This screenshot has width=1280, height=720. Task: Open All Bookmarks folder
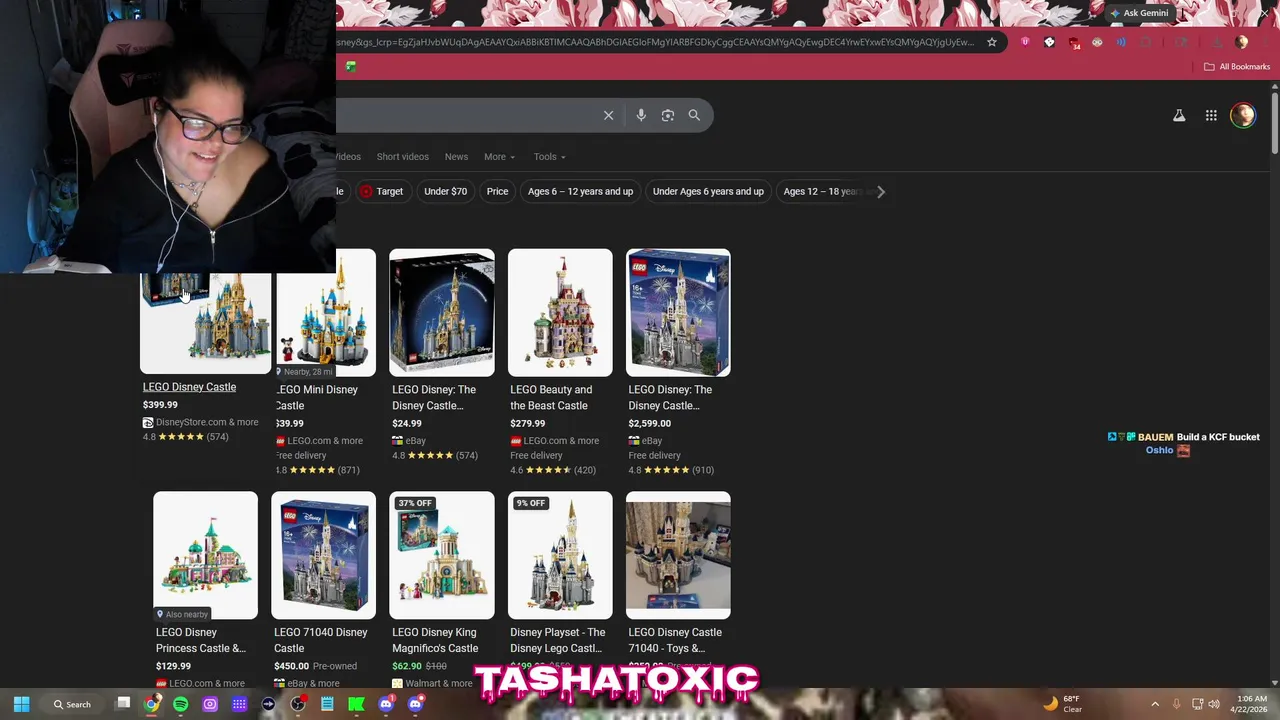1237,66
